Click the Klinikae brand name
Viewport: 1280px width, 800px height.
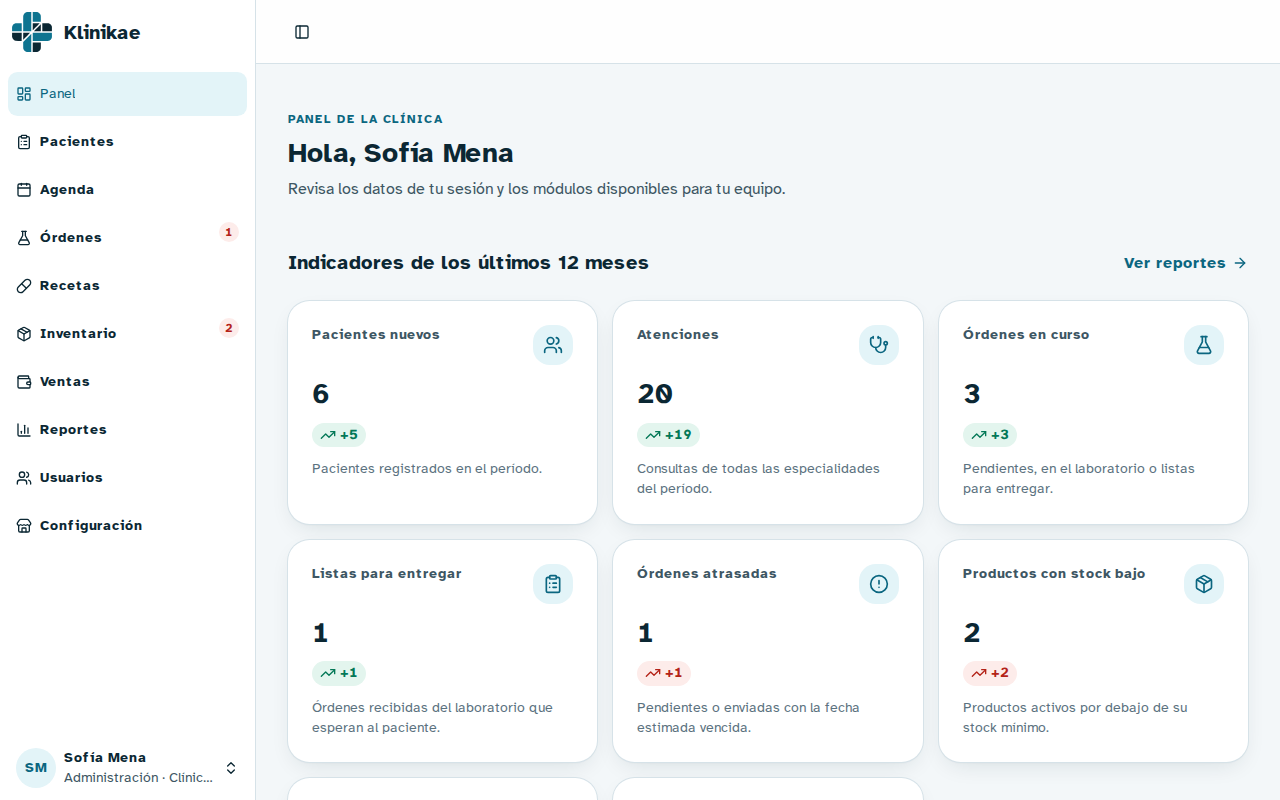pyautogui.click(x=102, y=32)
